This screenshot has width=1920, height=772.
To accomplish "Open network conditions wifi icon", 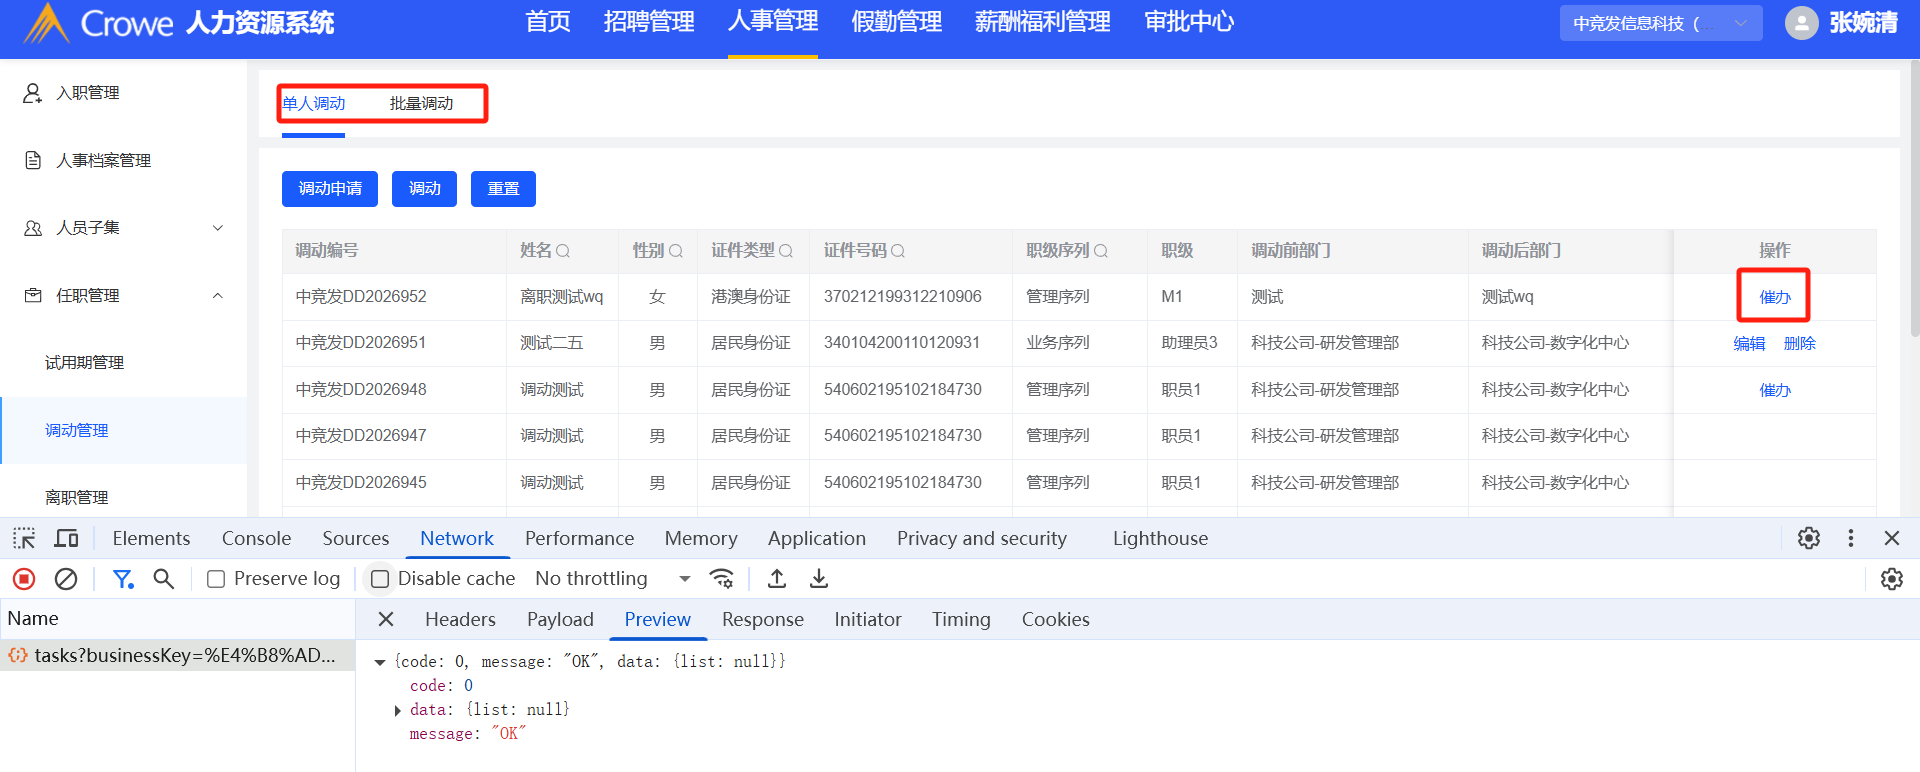I will [x=721, y=579].
